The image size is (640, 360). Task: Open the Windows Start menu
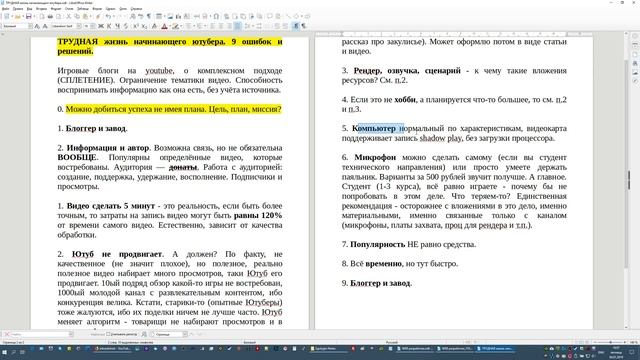pyautogui.click(x=4, y=351)
